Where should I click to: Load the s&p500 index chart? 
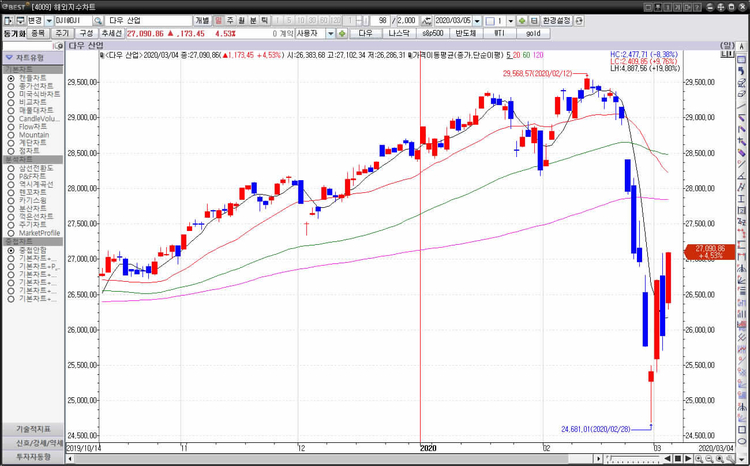[432, 33]
